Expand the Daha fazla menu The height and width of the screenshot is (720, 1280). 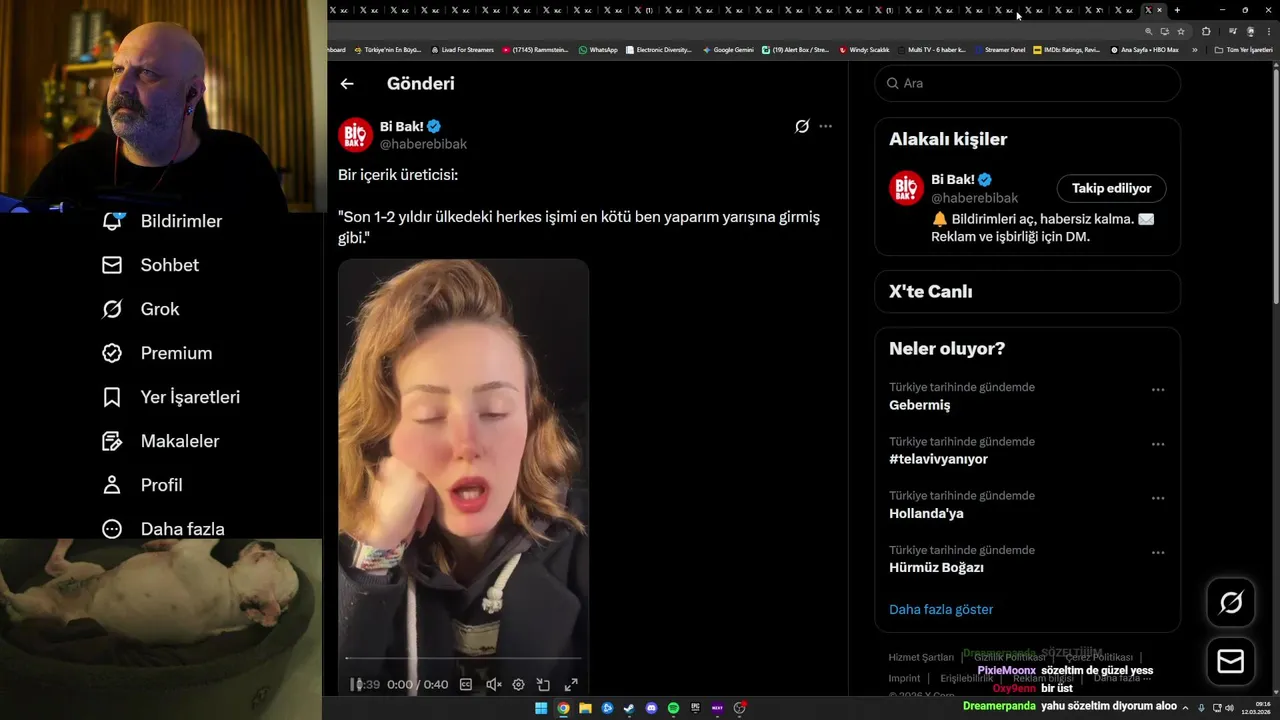click(x=163, y=529)
